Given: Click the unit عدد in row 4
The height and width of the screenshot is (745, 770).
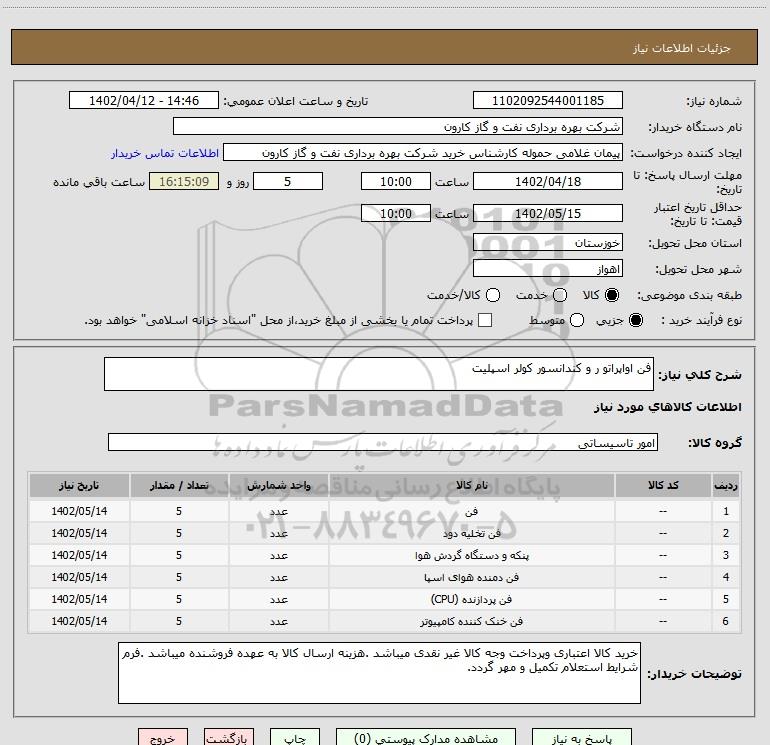Looking at the screenshot, I should 278,578.
